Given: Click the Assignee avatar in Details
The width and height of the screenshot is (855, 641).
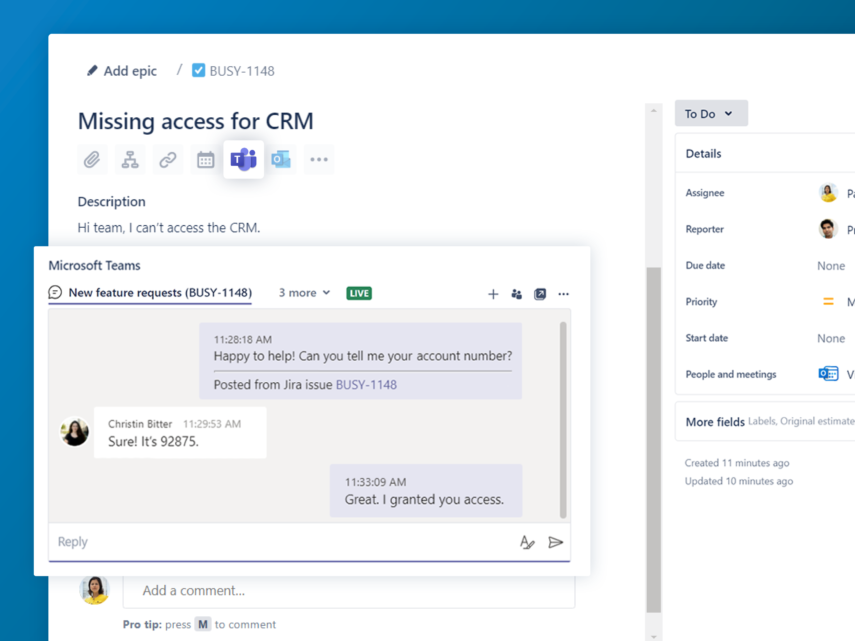Looking at the screenshot, I should [x=828, y=193].
